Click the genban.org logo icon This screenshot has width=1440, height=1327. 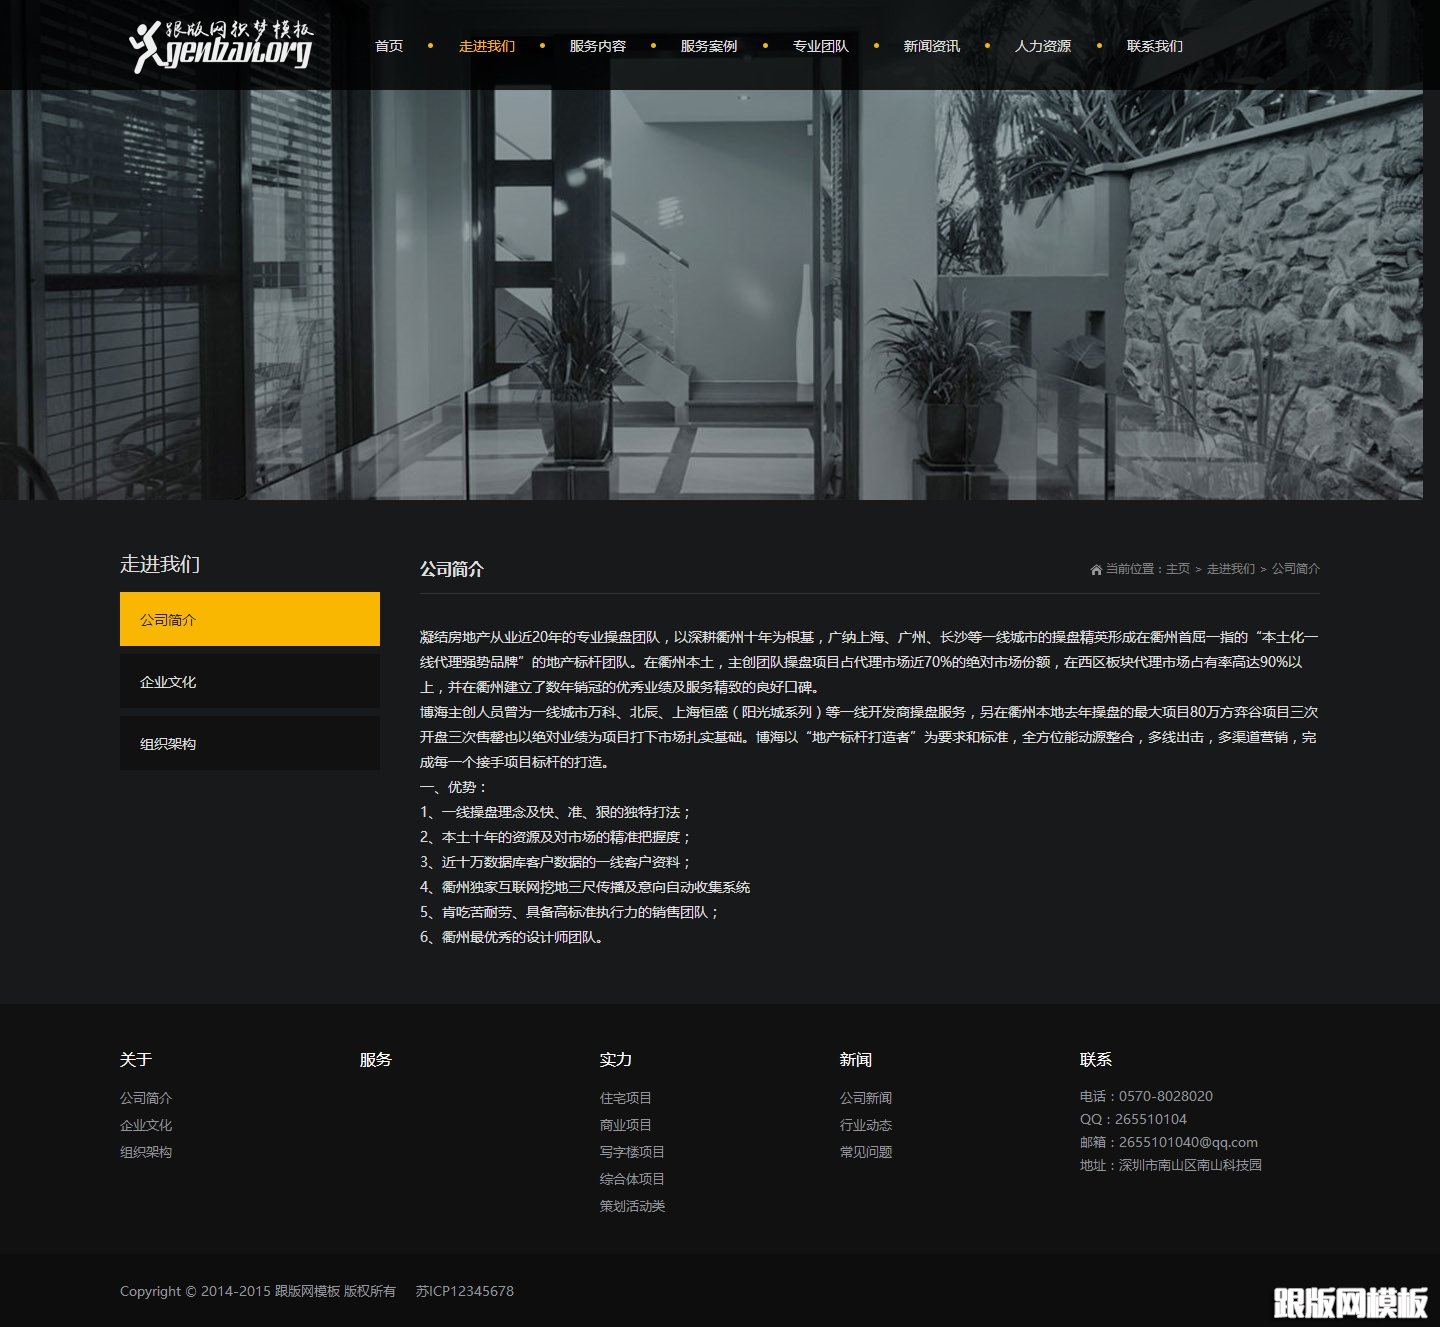coord(147,45)
